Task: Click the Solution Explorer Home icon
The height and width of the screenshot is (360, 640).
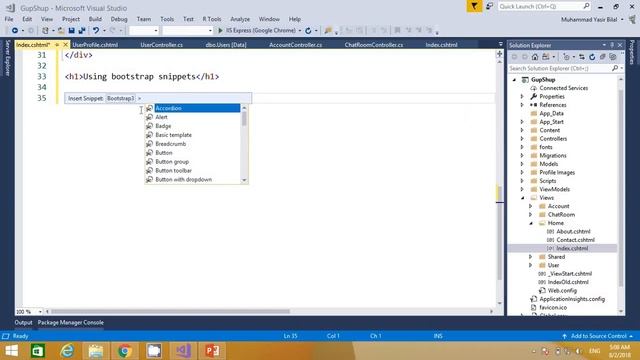Action: click(x=535, y=57)
